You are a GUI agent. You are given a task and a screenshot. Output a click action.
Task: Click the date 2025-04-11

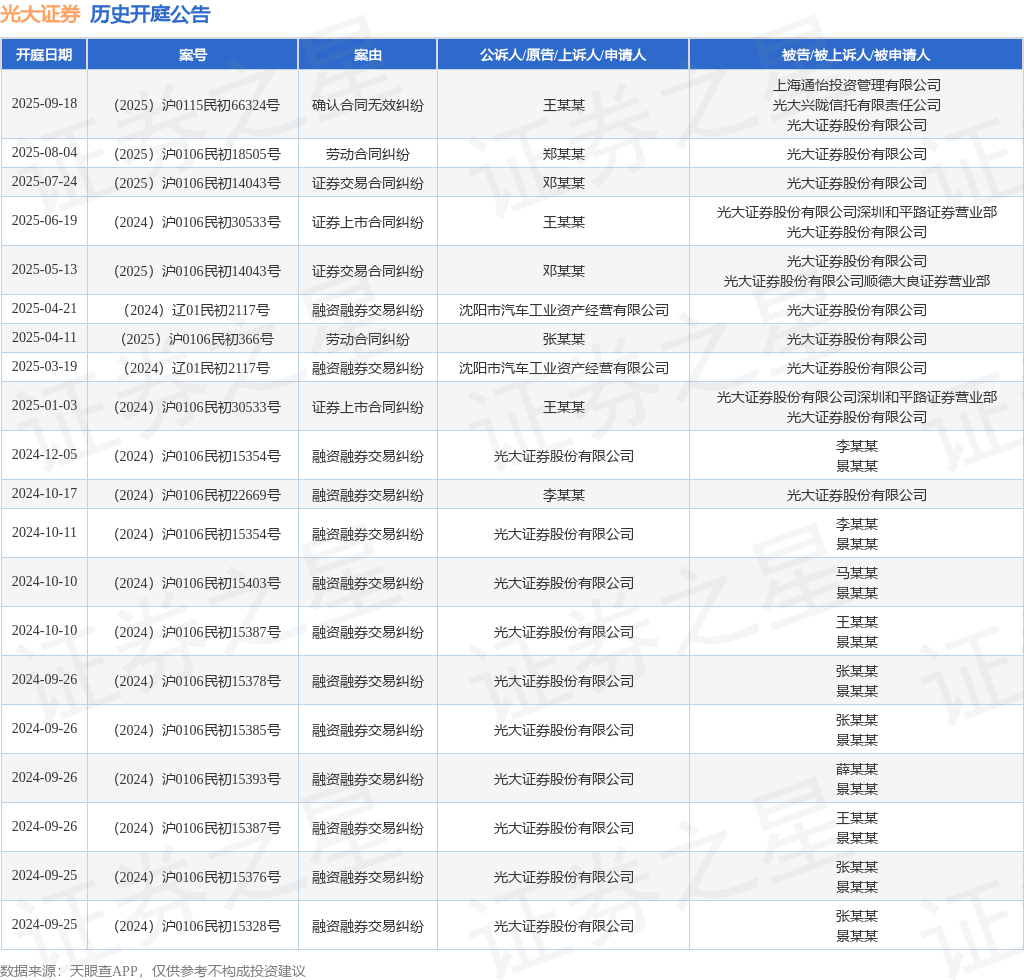pyautogui.click(x=44, y=338)
